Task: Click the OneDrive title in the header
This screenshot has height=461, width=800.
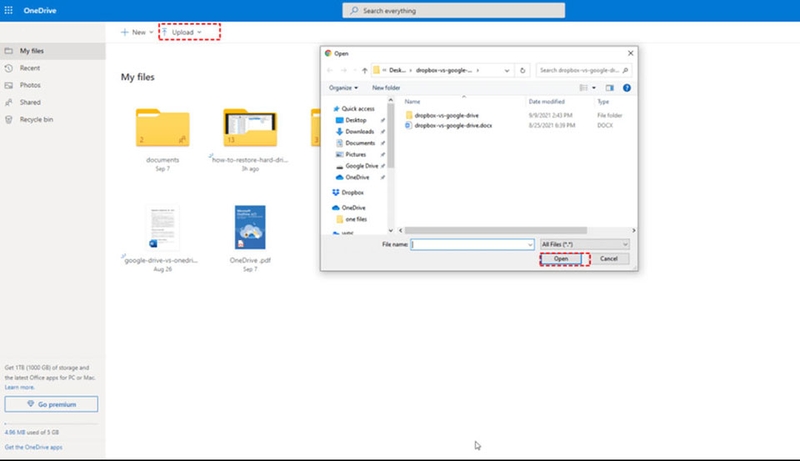Action: [40, 10]
